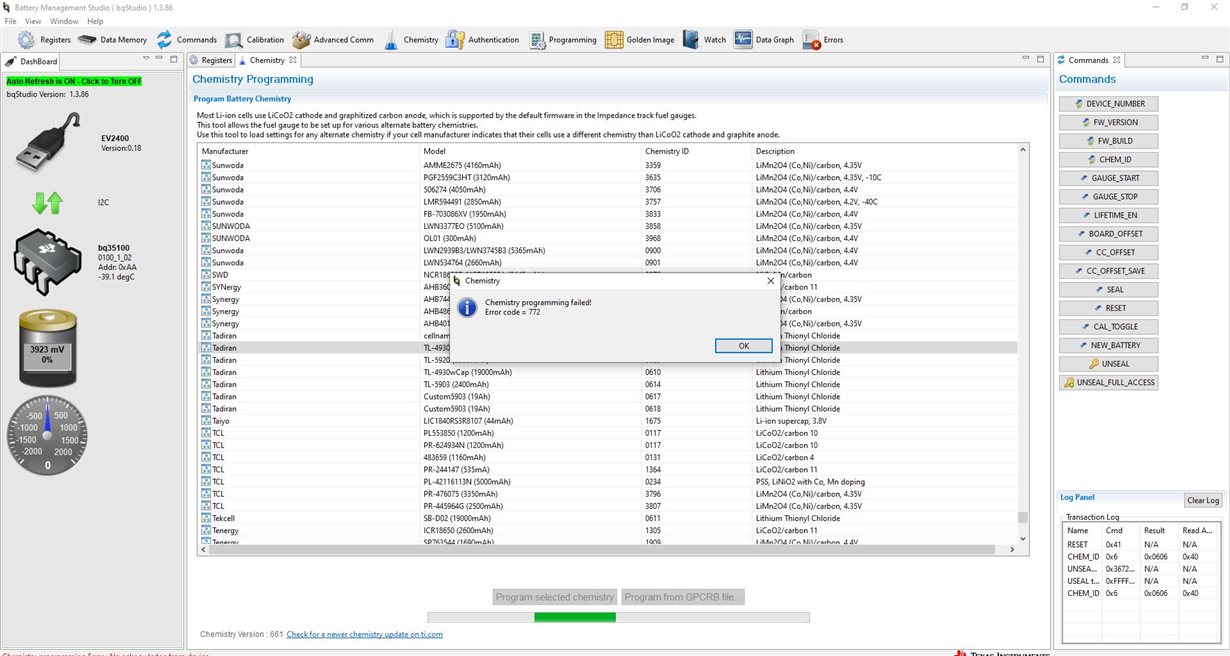Open the Chemistry toolbar item
Image resolution: width=1230 pixels, height=656 pixels.
point(410,40)
